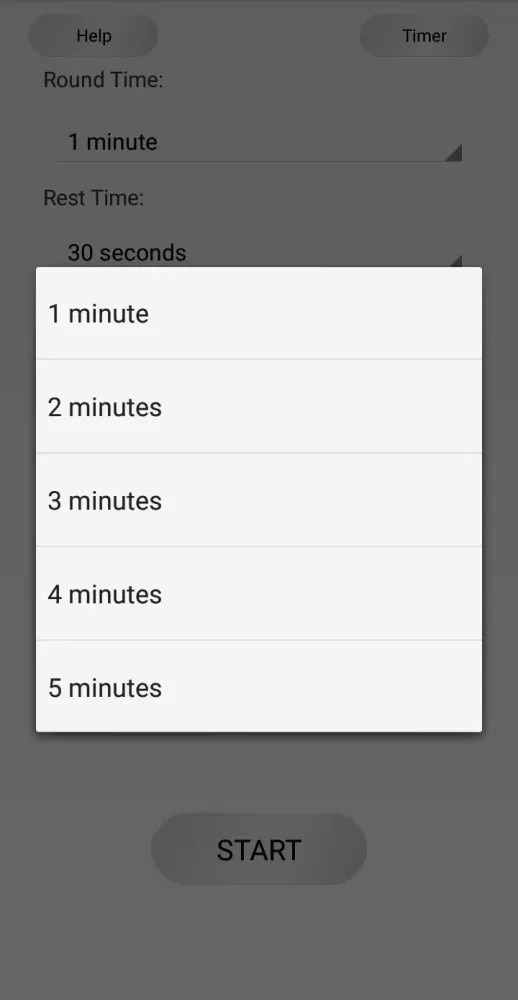Choose 2 minutes from the popup list

point(258,406)
